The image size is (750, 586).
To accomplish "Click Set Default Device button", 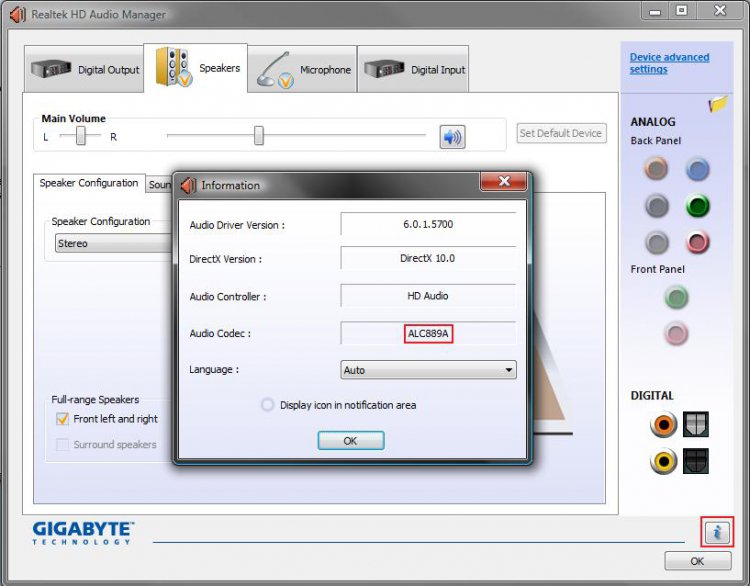I will tap(561, 133).
